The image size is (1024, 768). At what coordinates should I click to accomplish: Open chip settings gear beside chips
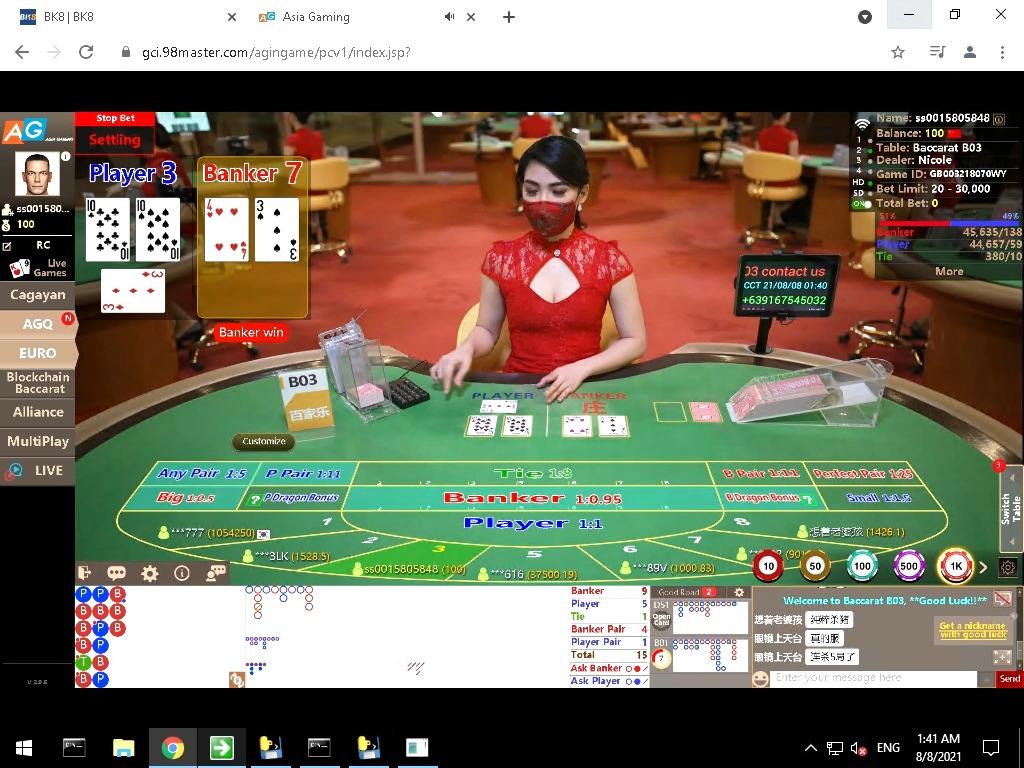[1008, 567]
